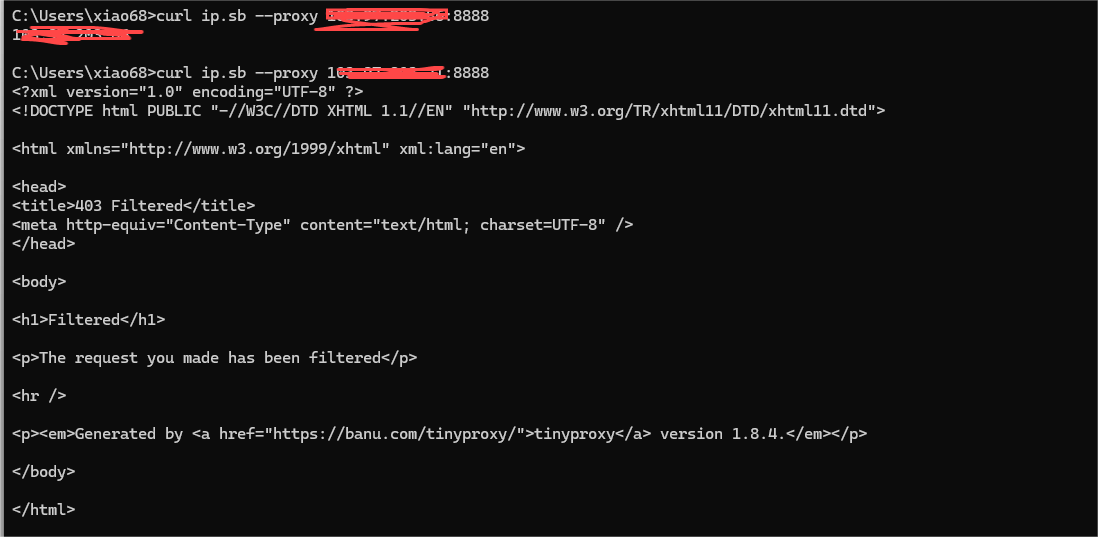Click the redacted IP output under first command

point(75,35)
